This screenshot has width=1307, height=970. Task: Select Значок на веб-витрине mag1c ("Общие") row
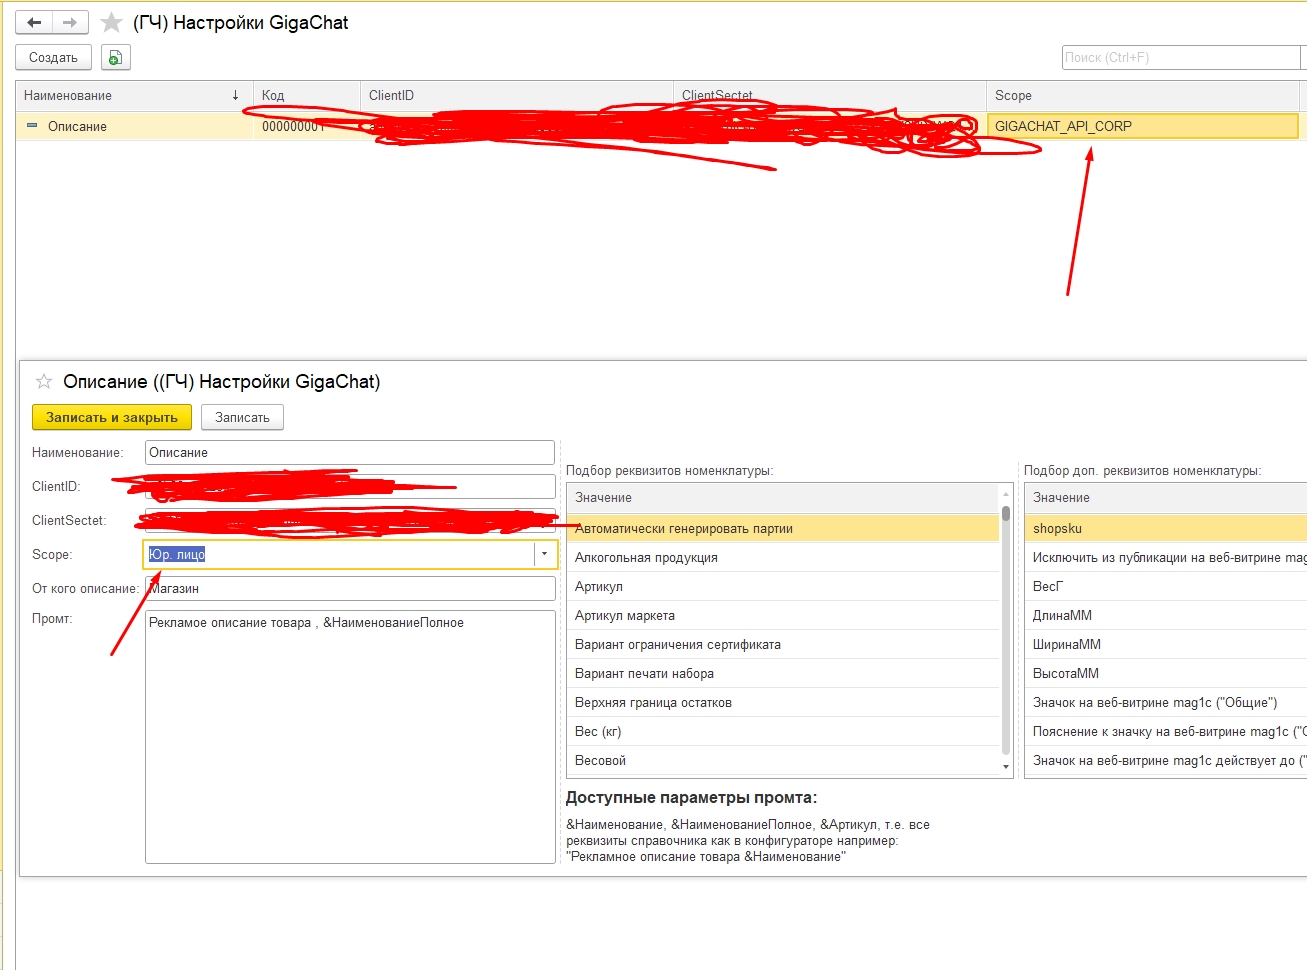click(x=1166, y=702)
